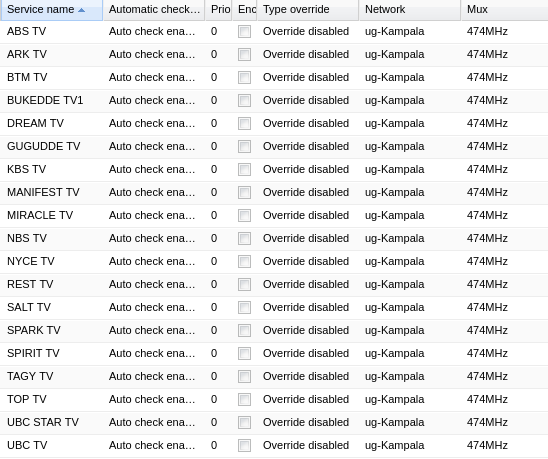Select the UBC STAR TV row
This screenshot has width=548, height=459.
click(x=274, y=422)
